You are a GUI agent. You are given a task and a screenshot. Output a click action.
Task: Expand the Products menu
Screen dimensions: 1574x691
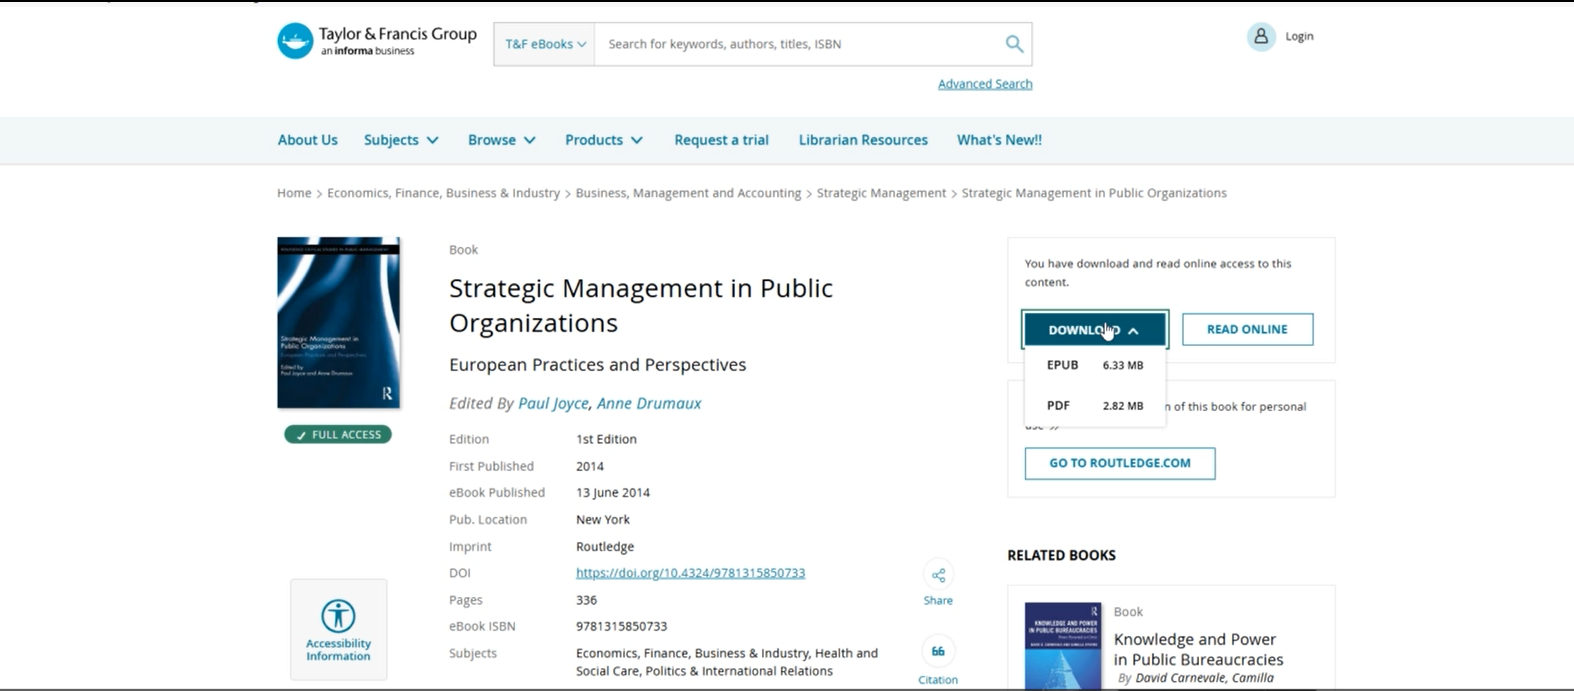coord(603,140)
